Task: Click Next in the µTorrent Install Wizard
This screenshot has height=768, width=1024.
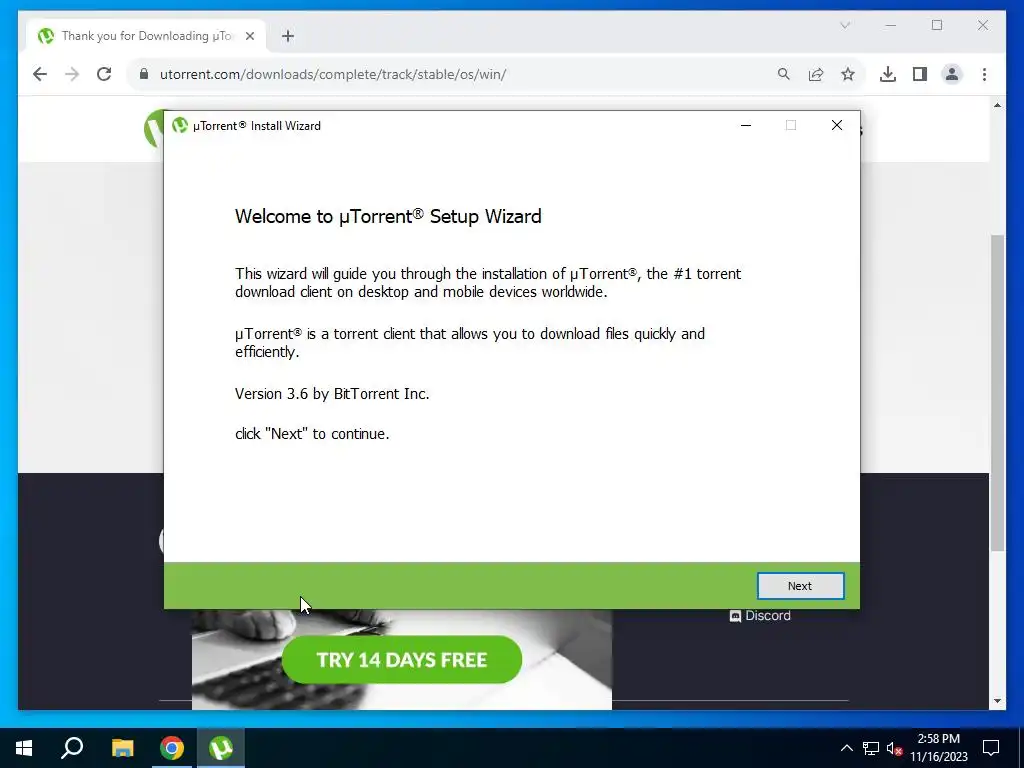Action: click(800, 586)
